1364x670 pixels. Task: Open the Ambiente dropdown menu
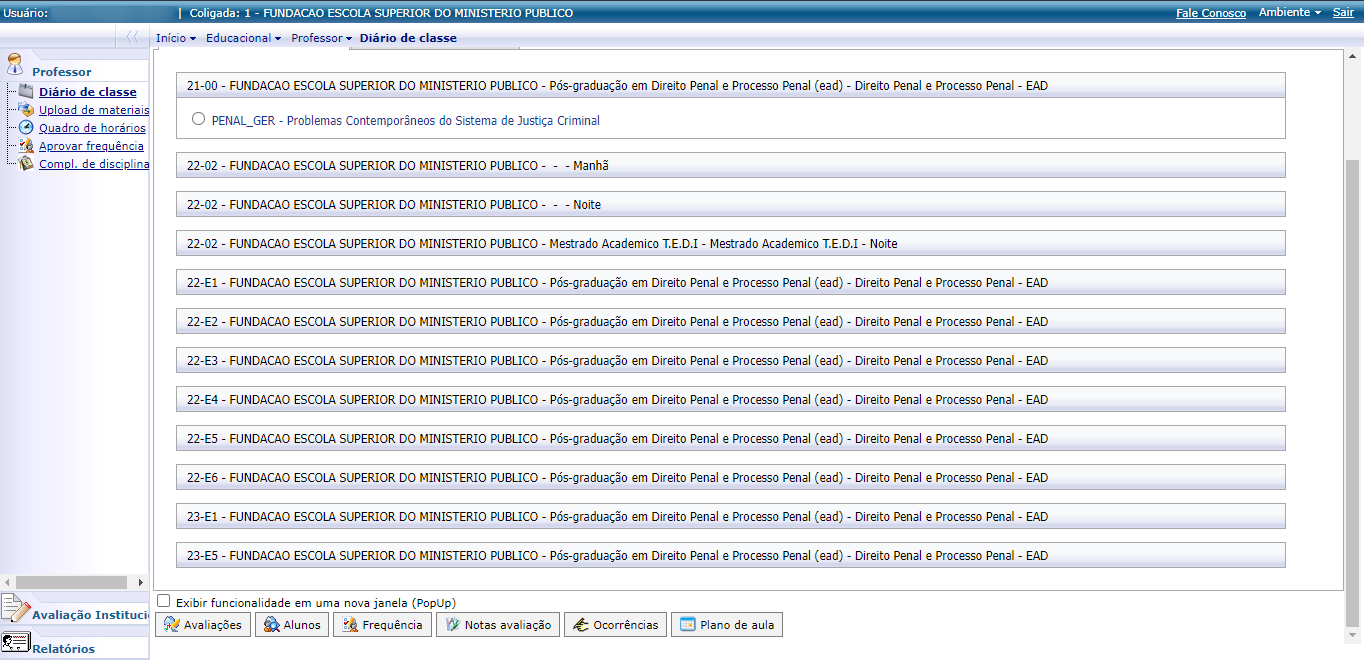tap(1290, 13)
